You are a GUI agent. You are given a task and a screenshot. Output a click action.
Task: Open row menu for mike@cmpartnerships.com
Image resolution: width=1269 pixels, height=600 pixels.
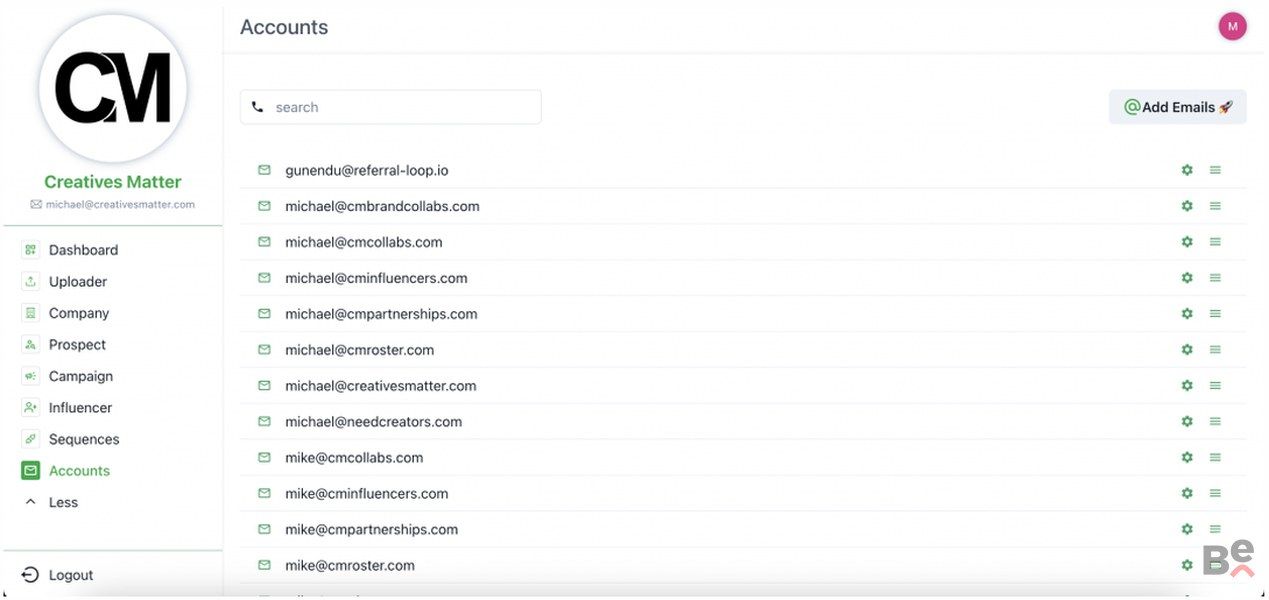(x=1215, y=529)
